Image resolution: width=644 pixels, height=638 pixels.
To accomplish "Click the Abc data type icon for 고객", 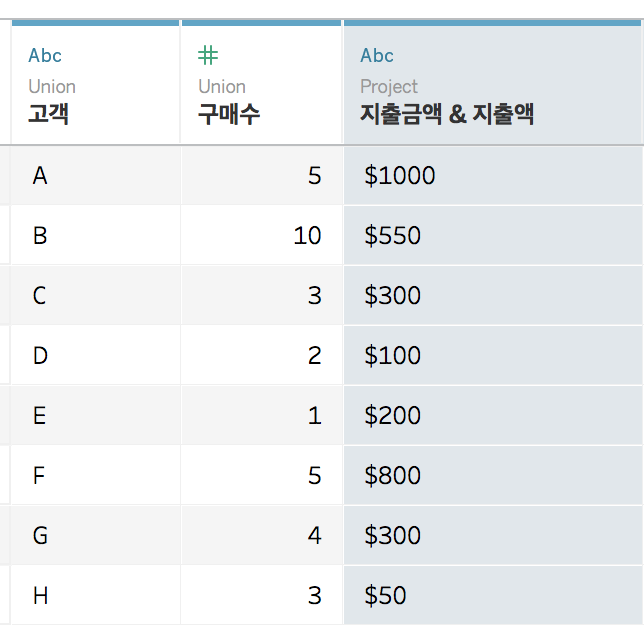I will tap(45, 55).
